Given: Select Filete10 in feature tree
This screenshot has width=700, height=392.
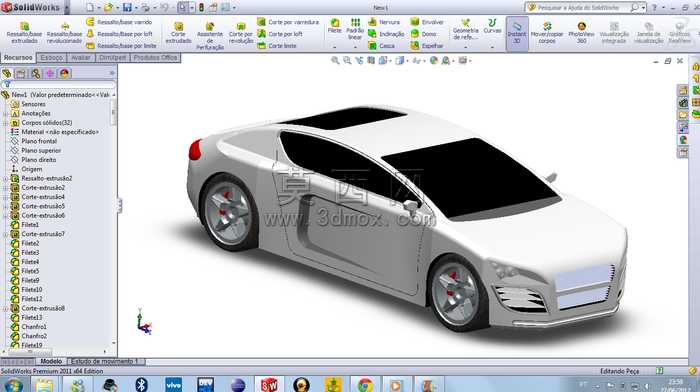Looking at the screenshot, I should pos(32,290).
